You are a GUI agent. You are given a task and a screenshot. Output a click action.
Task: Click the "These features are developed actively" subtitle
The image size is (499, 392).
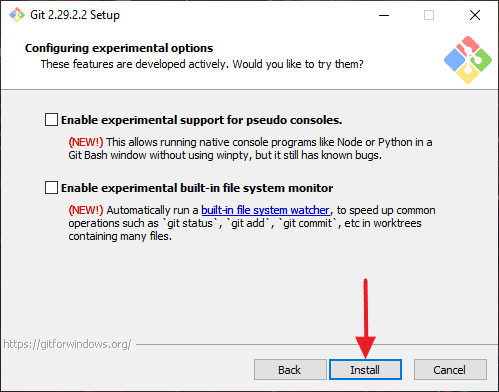pyautogui.click(x=202, y=64)
